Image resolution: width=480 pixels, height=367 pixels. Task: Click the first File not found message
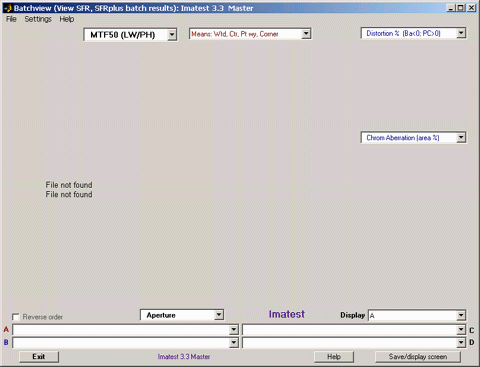[x=69, y=185]
